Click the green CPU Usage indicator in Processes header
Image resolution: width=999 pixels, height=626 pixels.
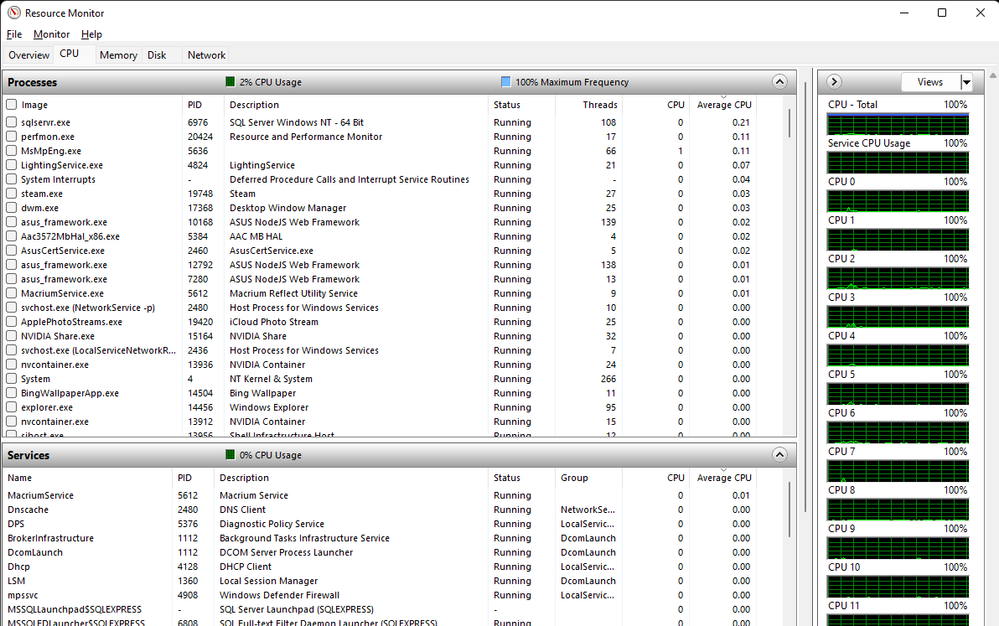[230, 82]
